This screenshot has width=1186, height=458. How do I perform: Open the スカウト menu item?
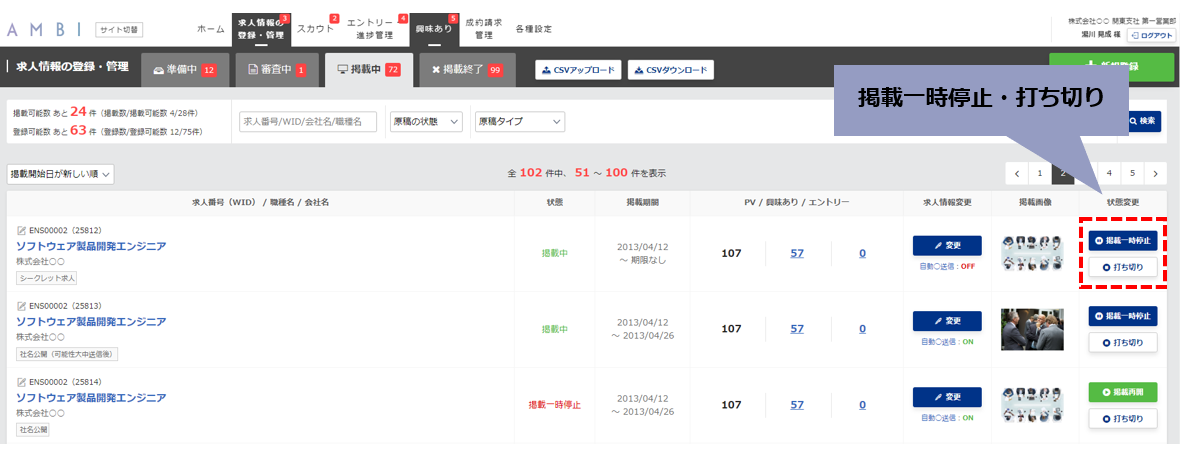click(315, 29)
